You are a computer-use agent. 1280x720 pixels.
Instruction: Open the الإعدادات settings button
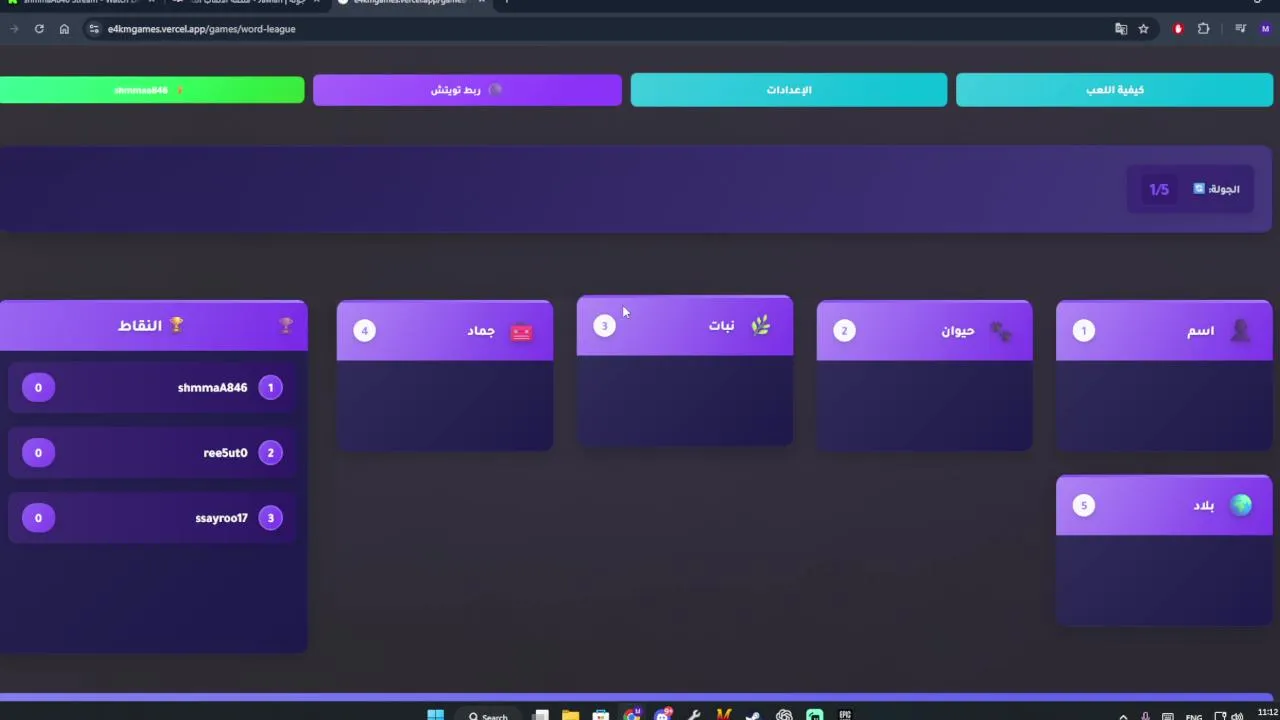789,90
